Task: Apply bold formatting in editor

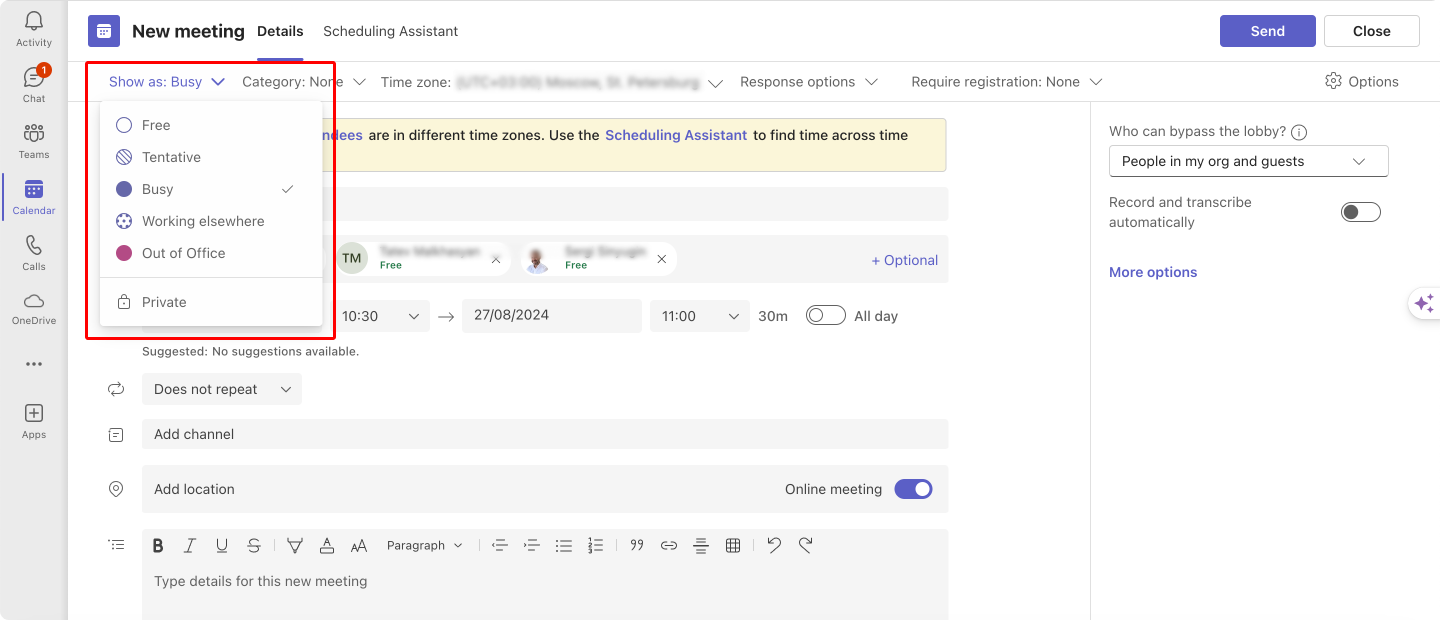Action: pos(158,545)
